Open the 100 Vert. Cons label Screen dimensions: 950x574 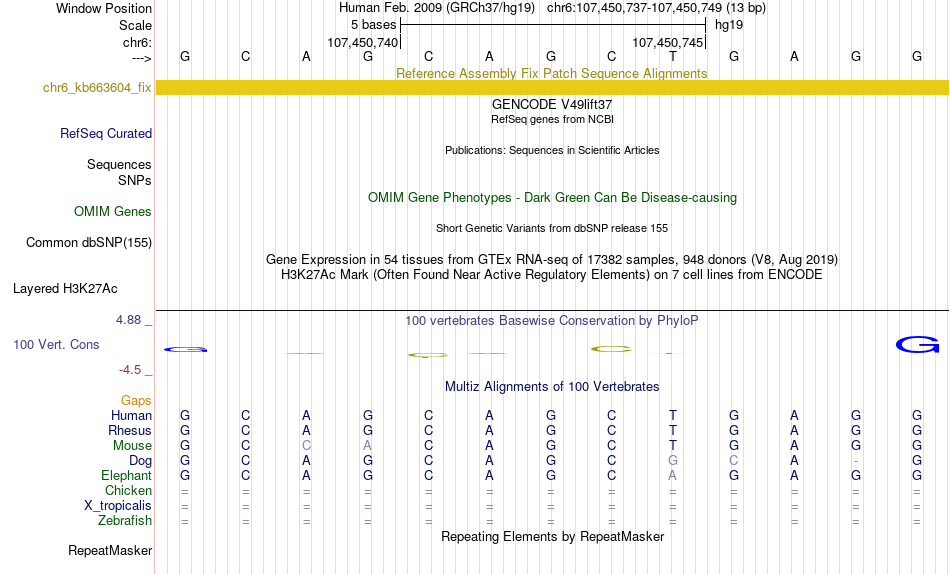tap(56, 344)
